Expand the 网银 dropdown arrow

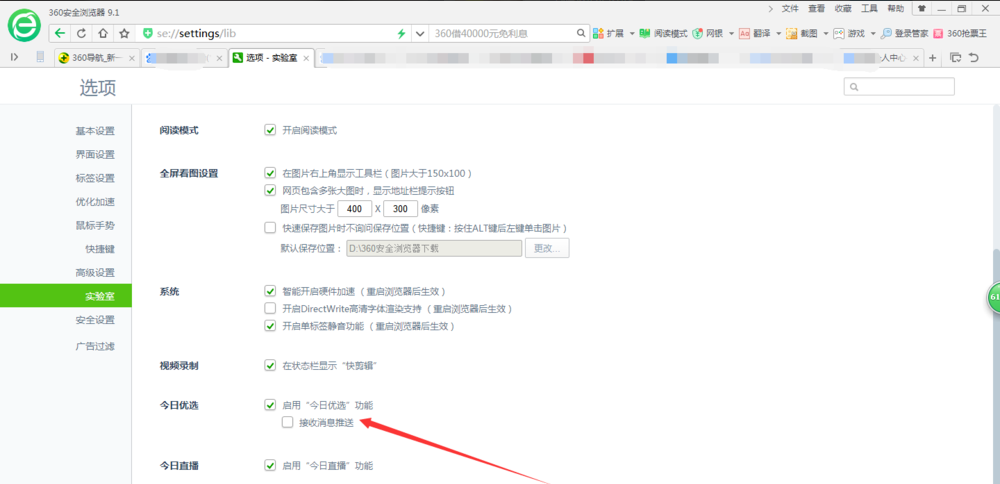[x=732, y=34]
